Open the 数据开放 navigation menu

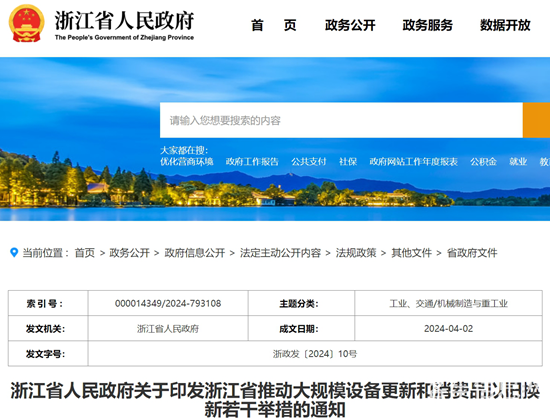pyautogui.click(x=505, y=25)
